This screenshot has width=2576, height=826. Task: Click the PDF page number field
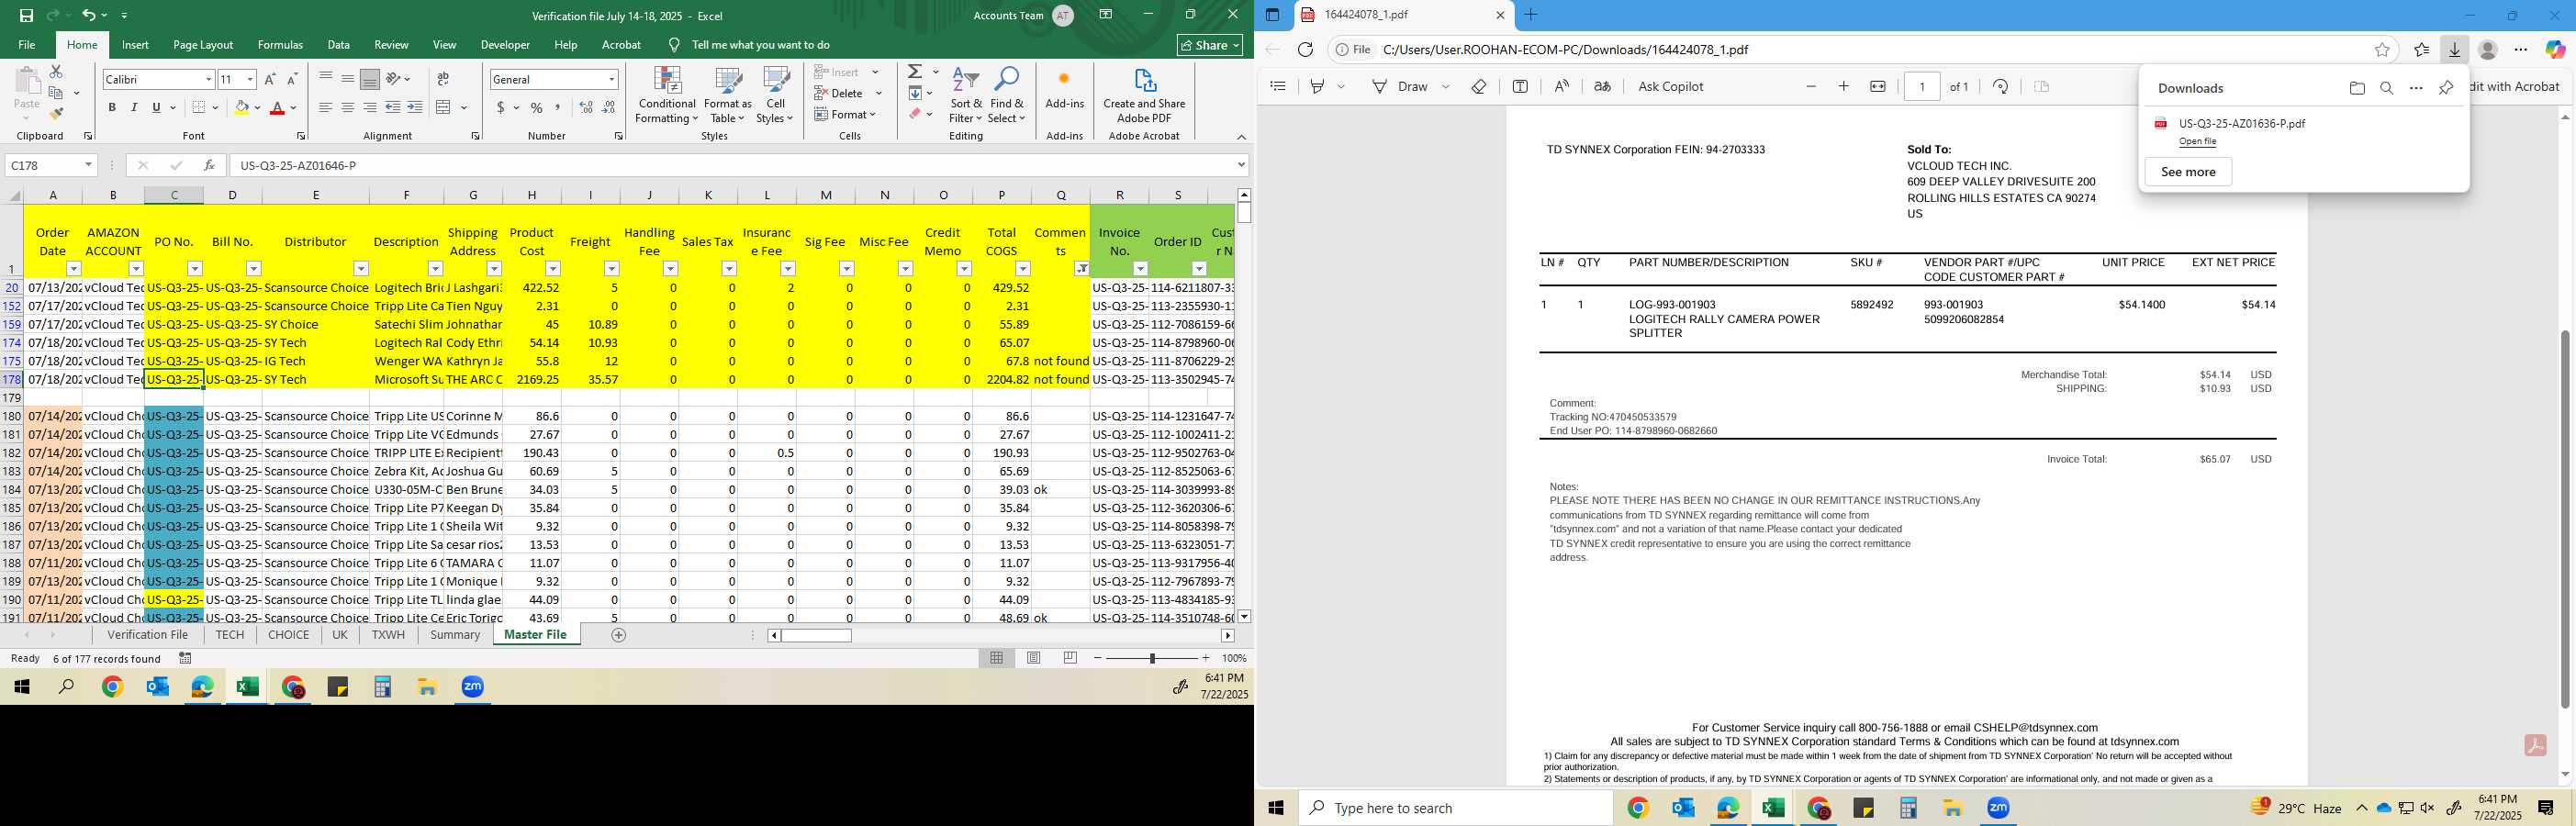coord(1922,86)
